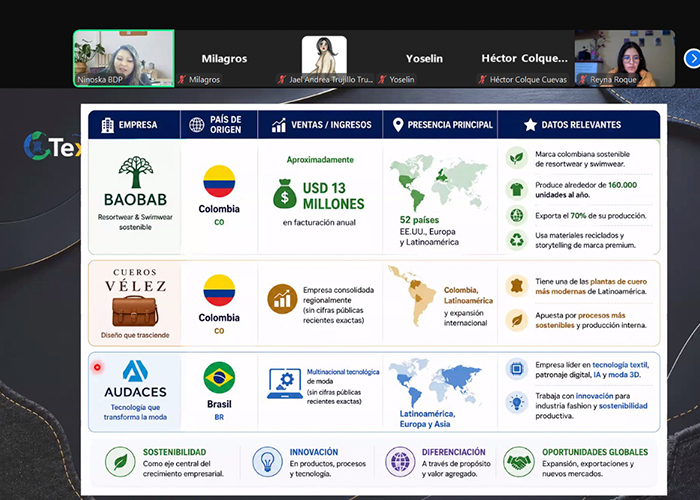Click the Brazil flag icon
Viewport: 700px width, 500px height.
pos(219,377)
